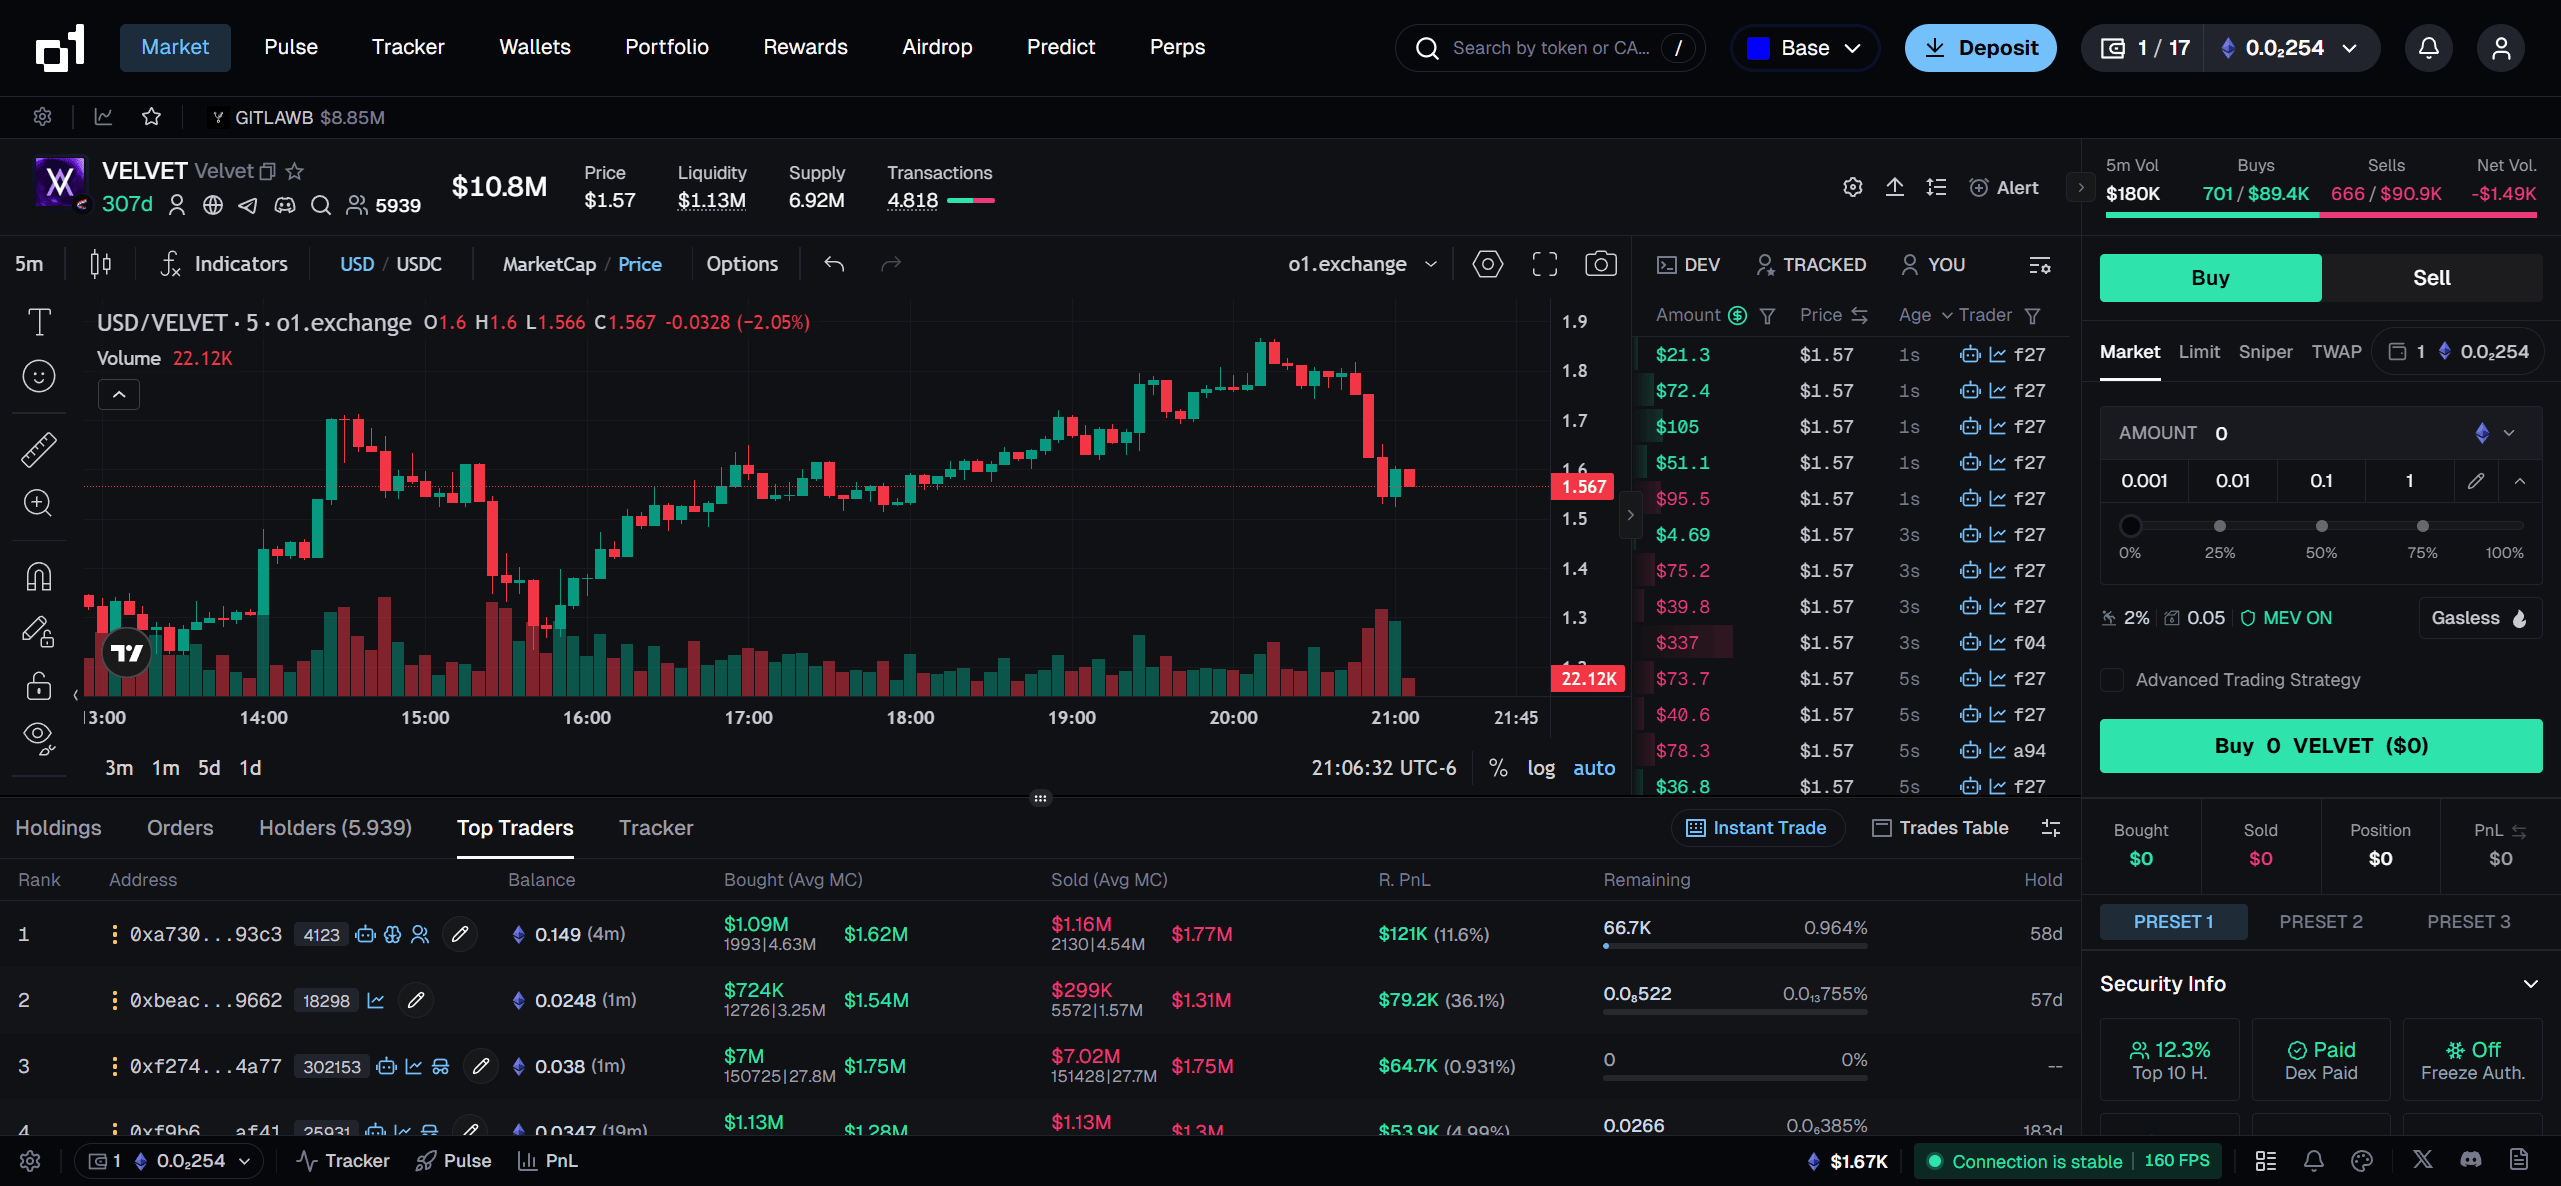Click the share upload icon near Alert
Screen dimensions: 2561x1186
(x=1895, y=187)
